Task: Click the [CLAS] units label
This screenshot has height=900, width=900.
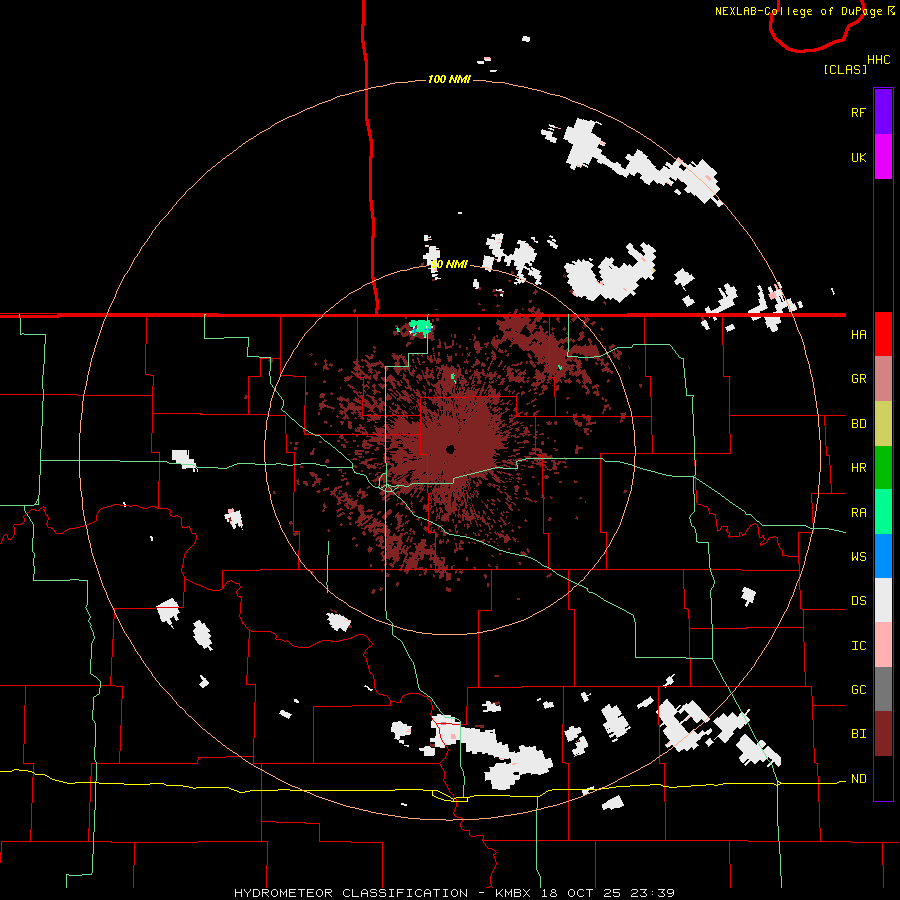Action: coord(845,69)
